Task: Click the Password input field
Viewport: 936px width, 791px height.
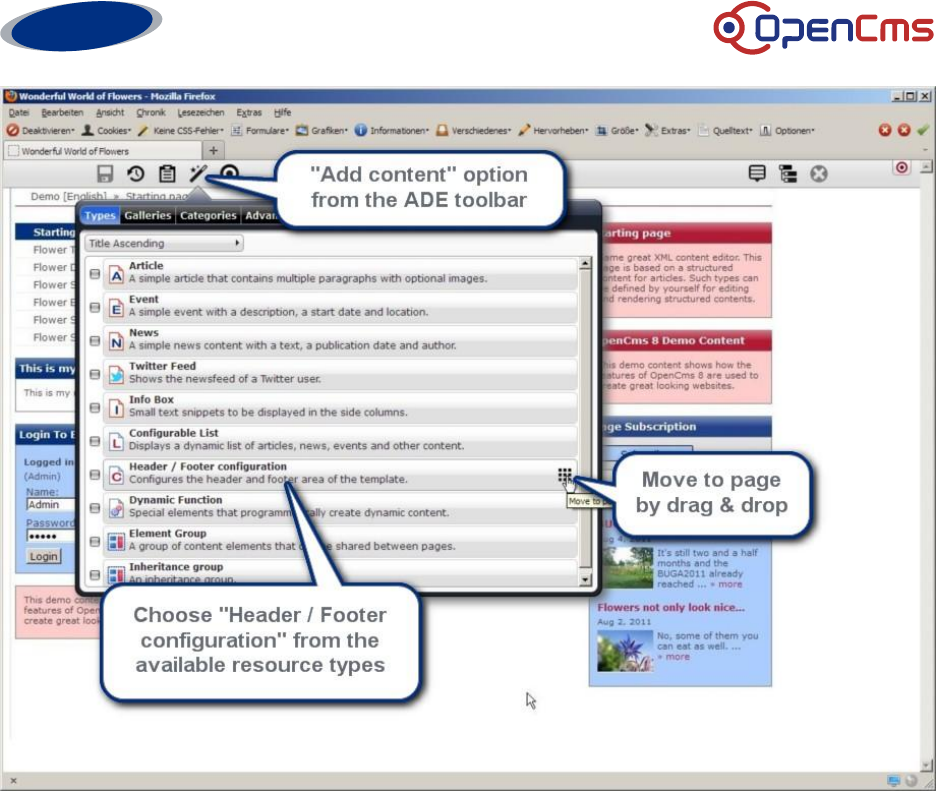Action: point(51,535)
